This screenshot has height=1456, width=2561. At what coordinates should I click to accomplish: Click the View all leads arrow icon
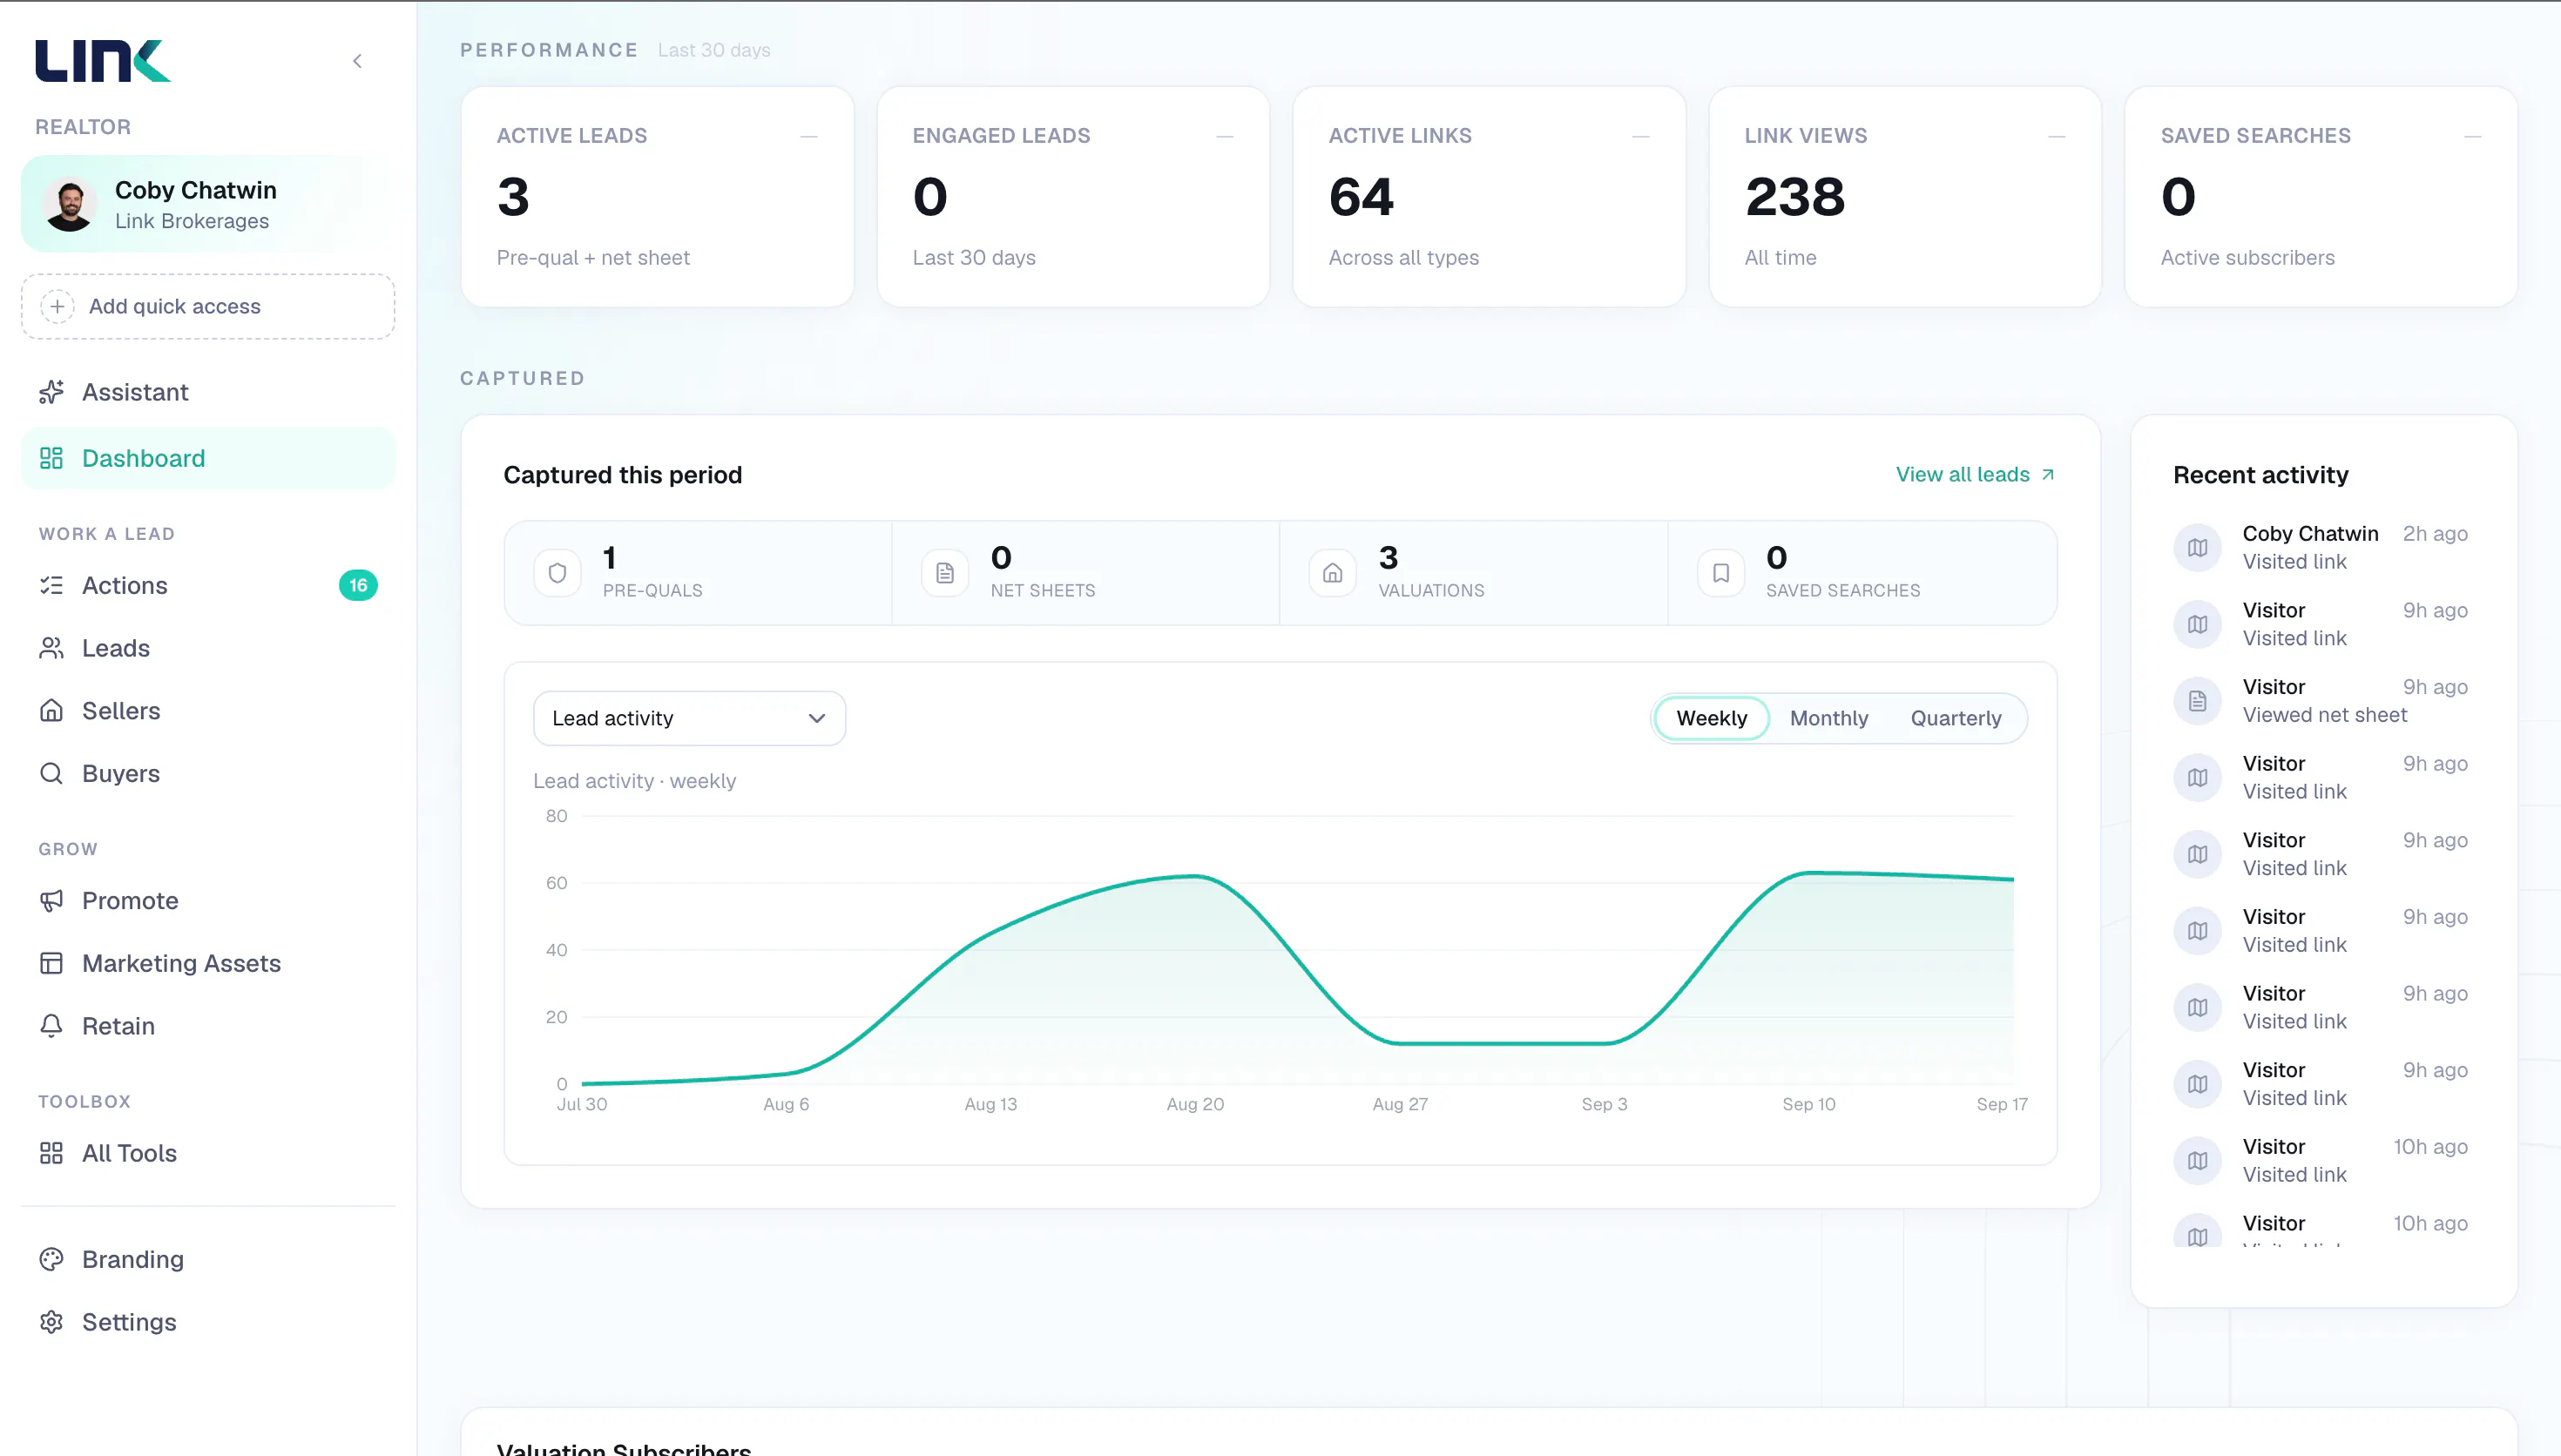pos(2047,474)
